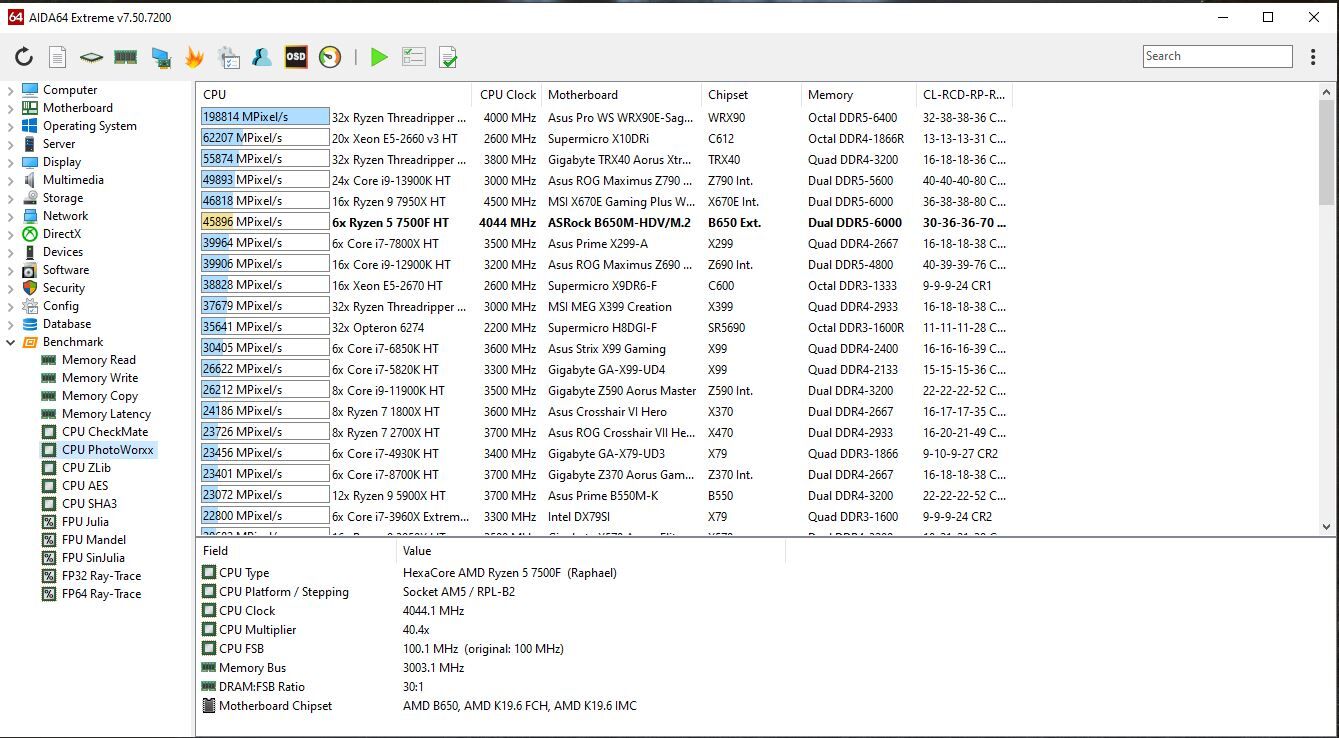Launch the RAM module toolbar icon
Viewport: 1339px width, 738px height.
(125, 57)
